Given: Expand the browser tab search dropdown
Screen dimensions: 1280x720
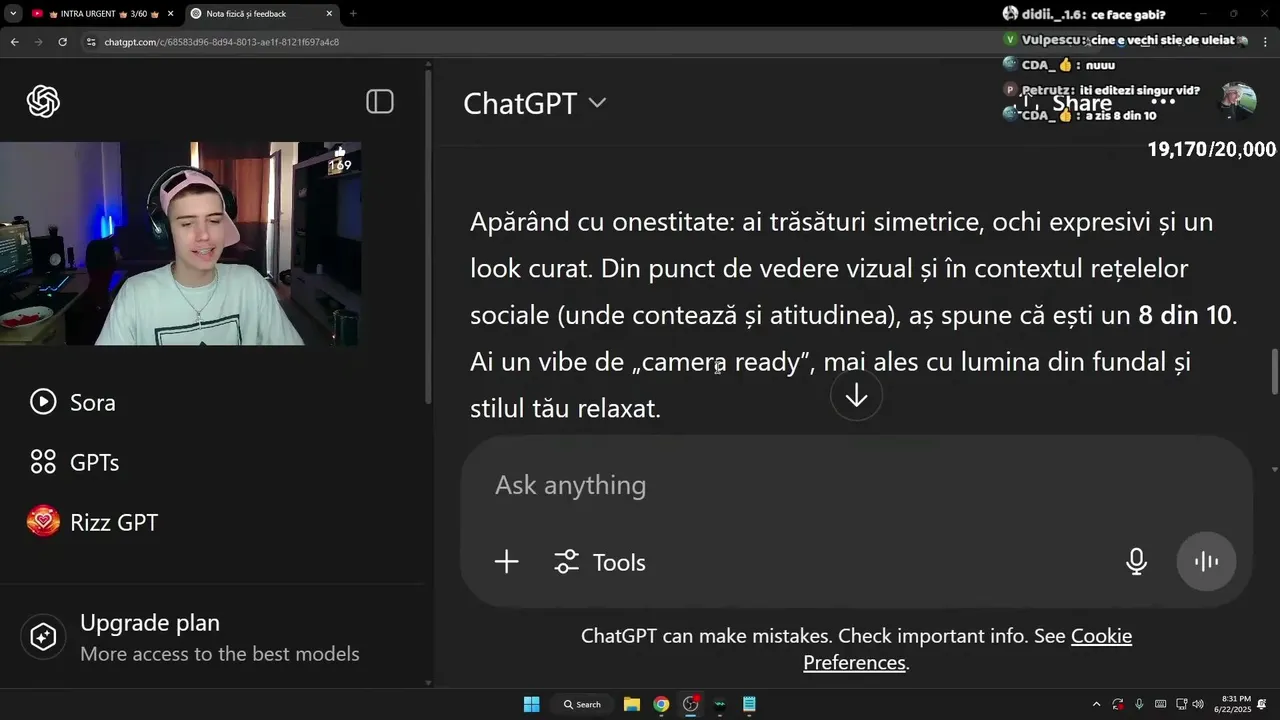Looking at the screenshot, I should click(13, 14).
